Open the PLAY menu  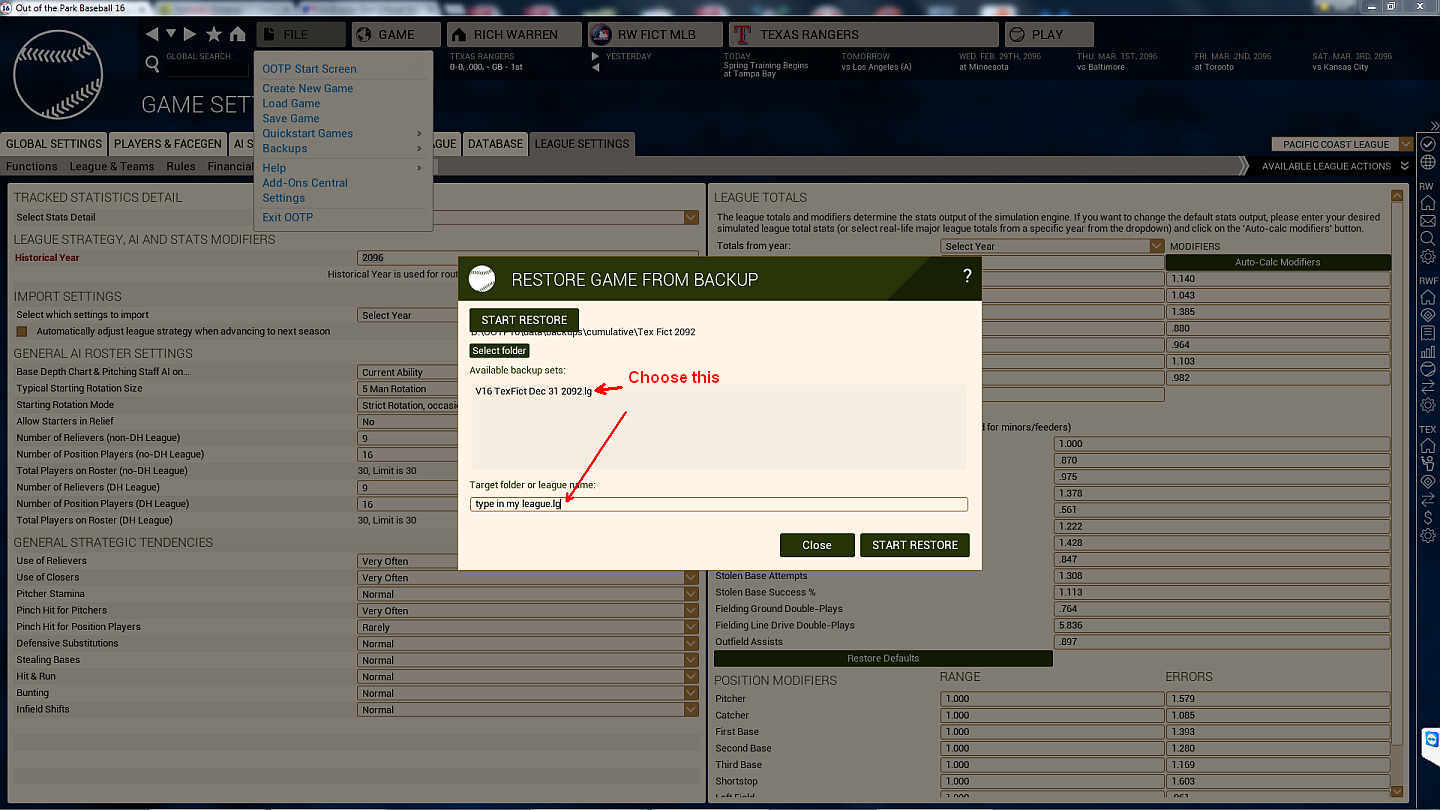[1049, 34]
